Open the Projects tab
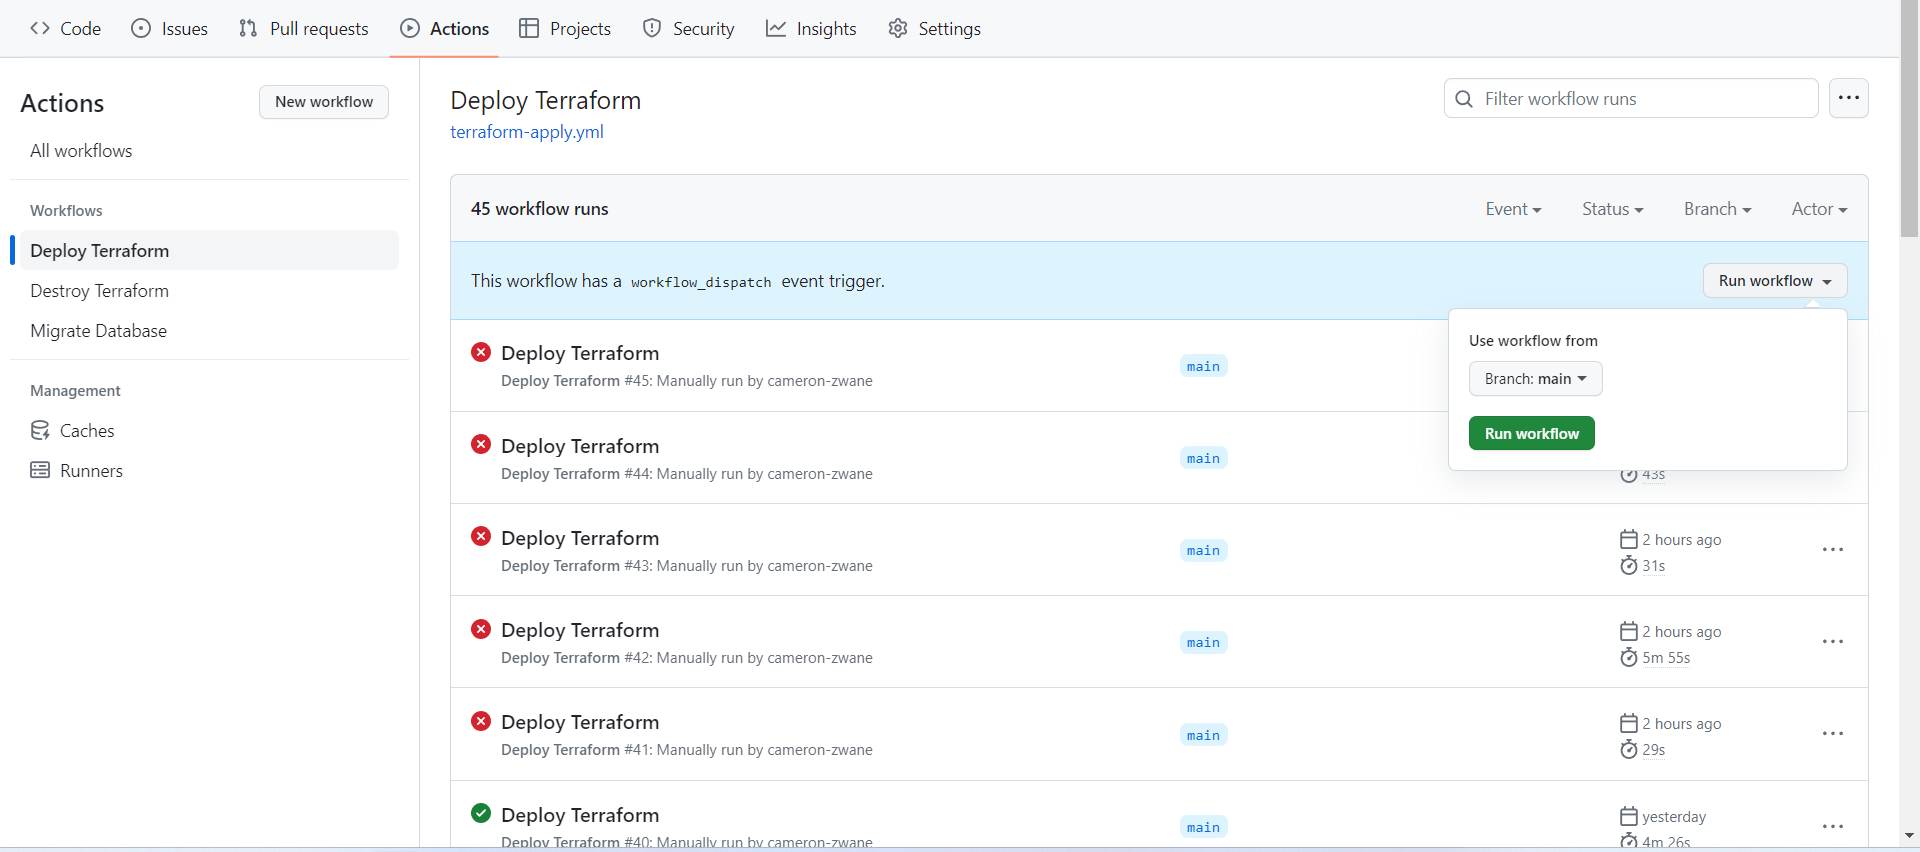The image size is (1920, 852). tap(565, 29)
